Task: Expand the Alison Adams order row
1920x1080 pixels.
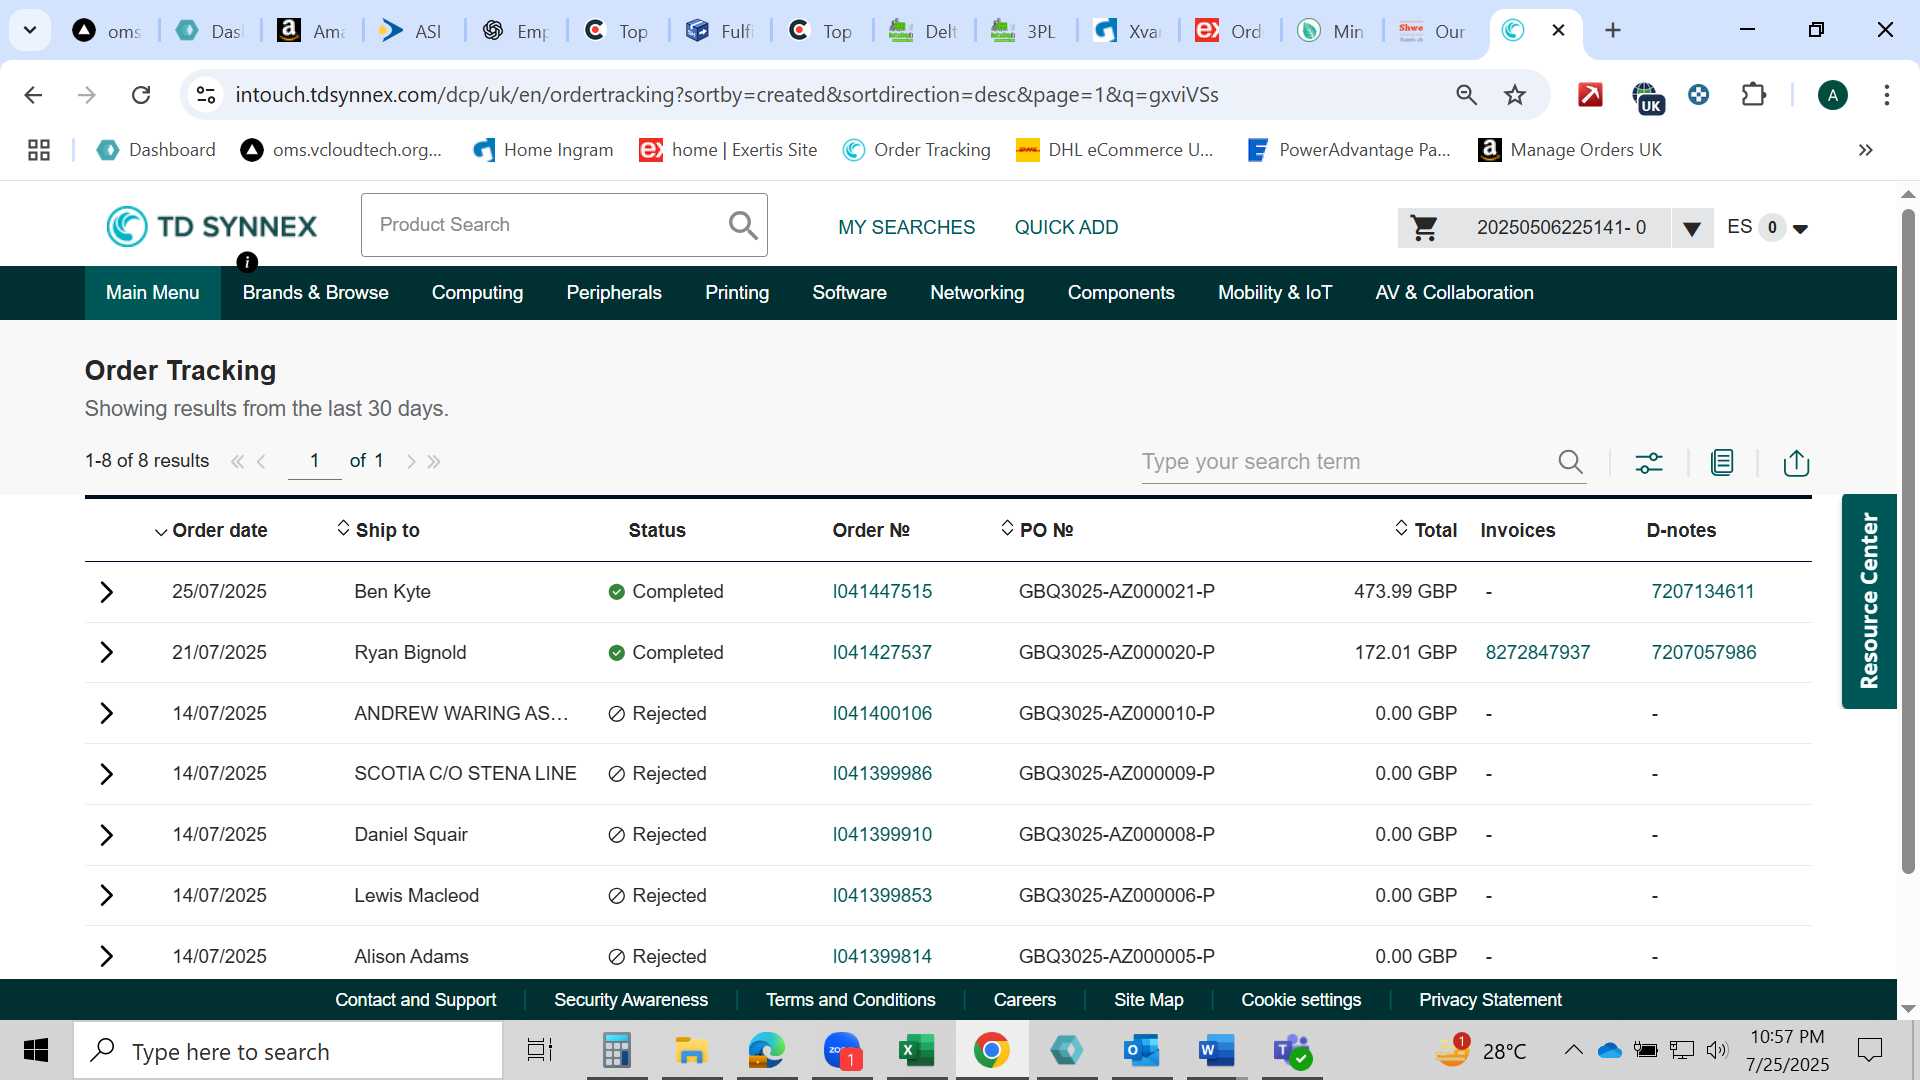Action: coord(107,957)
